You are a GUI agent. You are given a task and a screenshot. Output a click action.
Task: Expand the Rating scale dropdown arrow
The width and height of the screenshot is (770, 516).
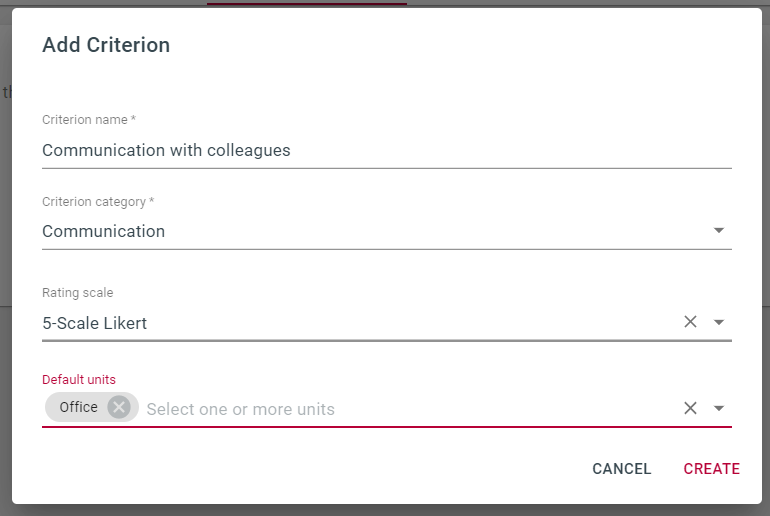coord(718,323)
